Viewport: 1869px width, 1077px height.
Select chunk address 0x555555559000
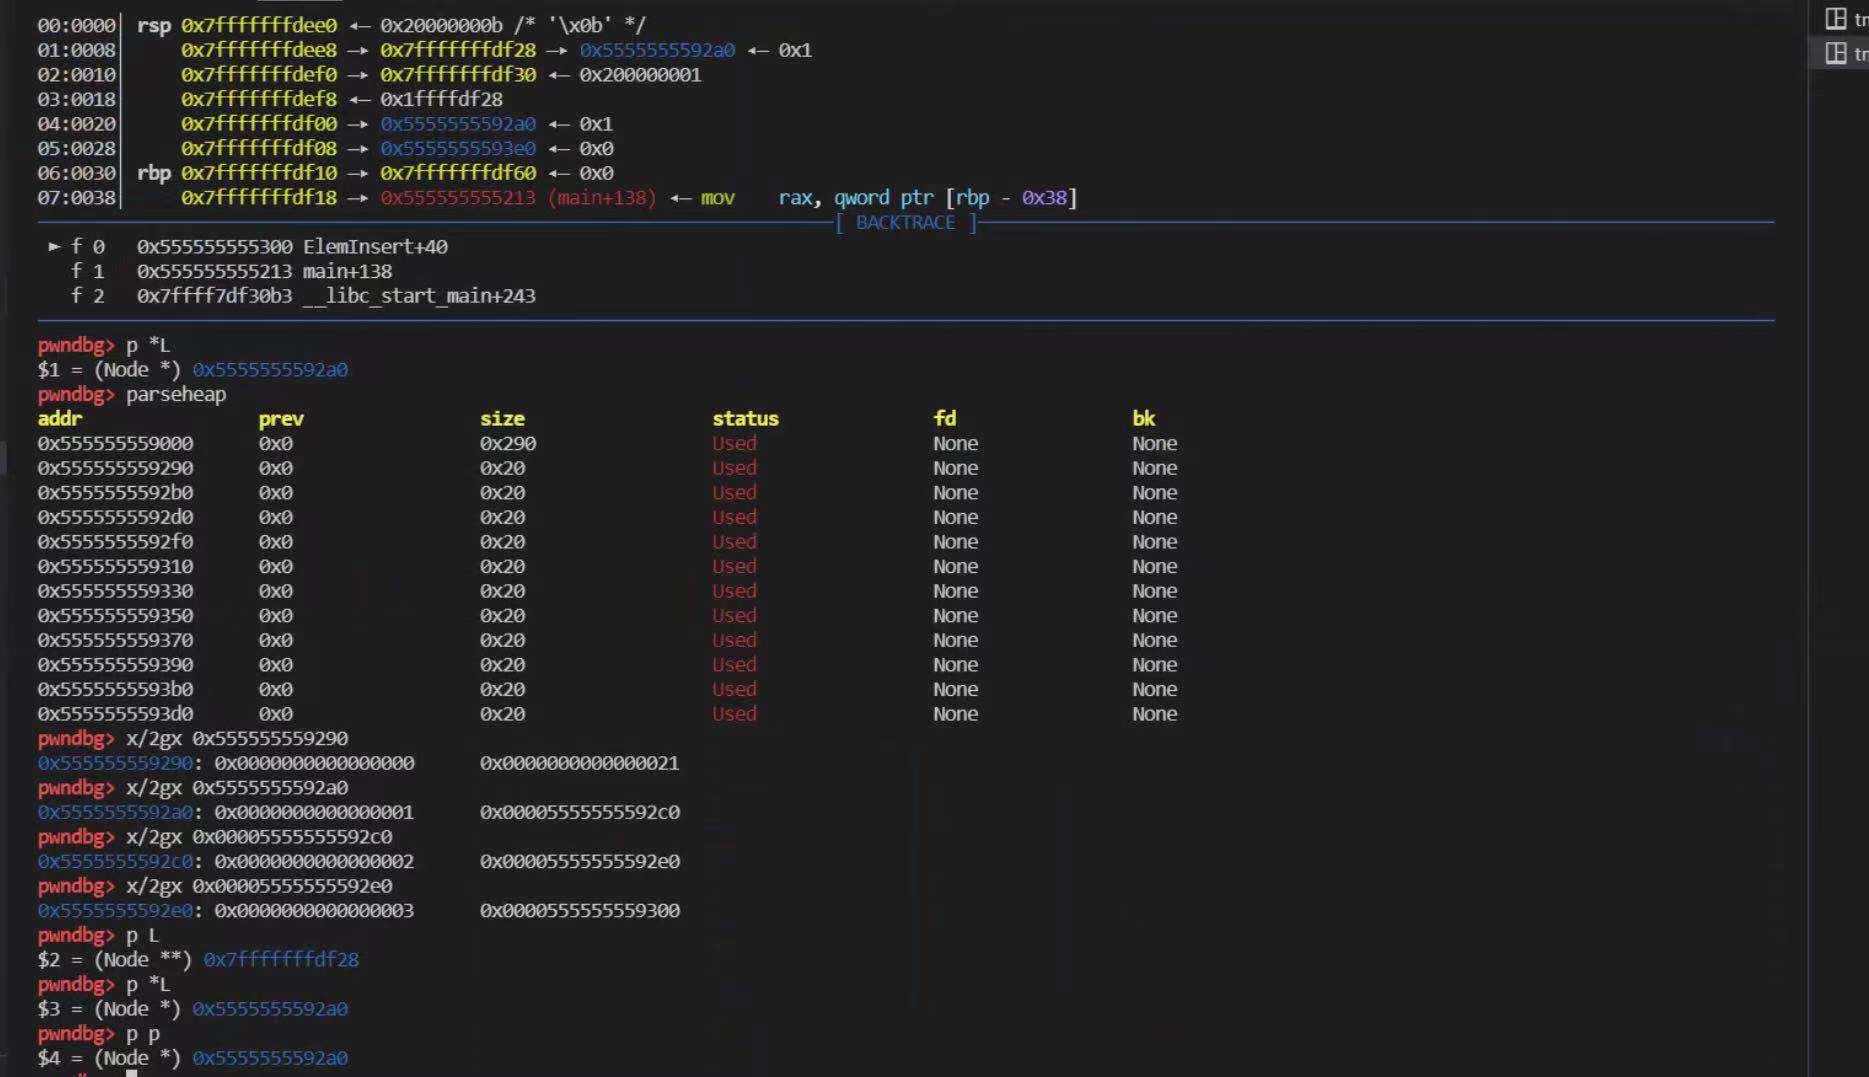115,443
